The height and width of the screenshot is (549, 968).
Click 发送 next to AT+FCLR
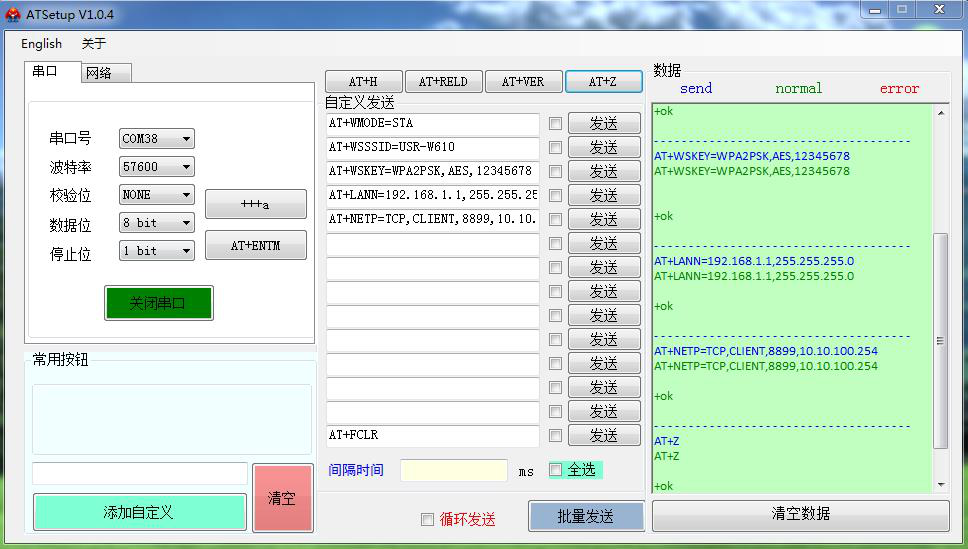coord(604,435)
